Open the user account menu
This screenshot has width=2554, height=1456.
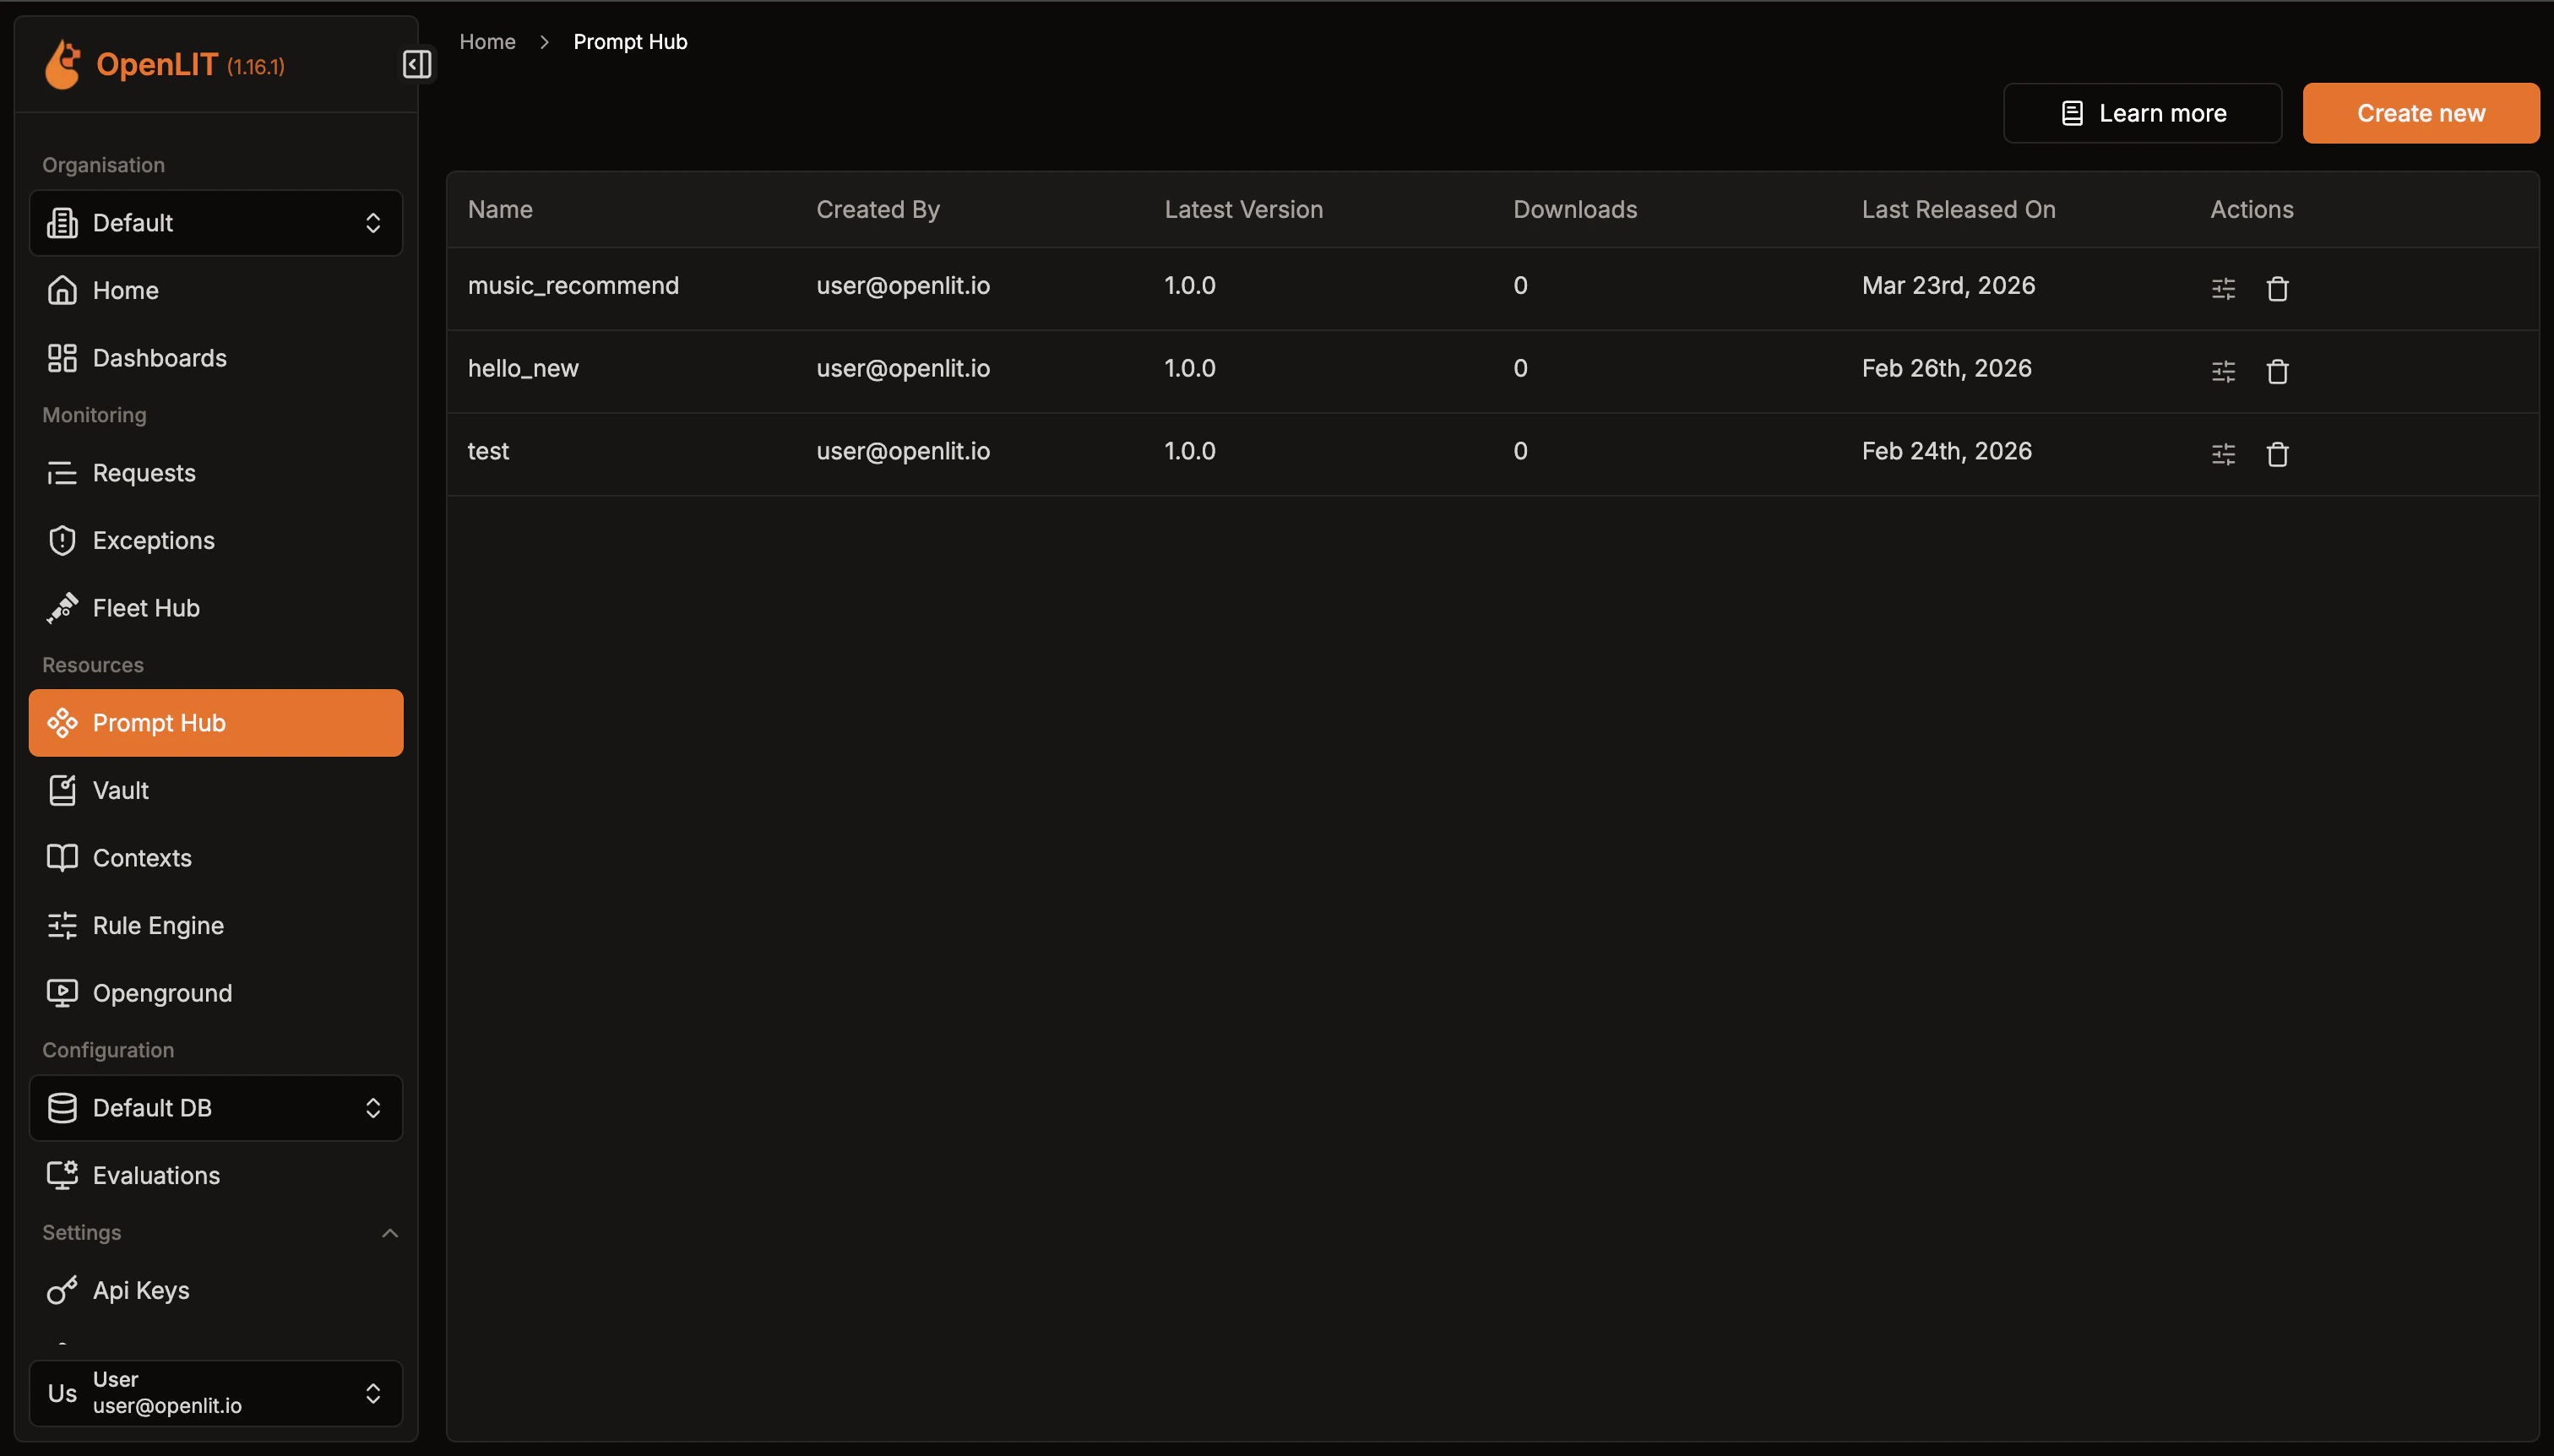click(x=216, y=1392)
